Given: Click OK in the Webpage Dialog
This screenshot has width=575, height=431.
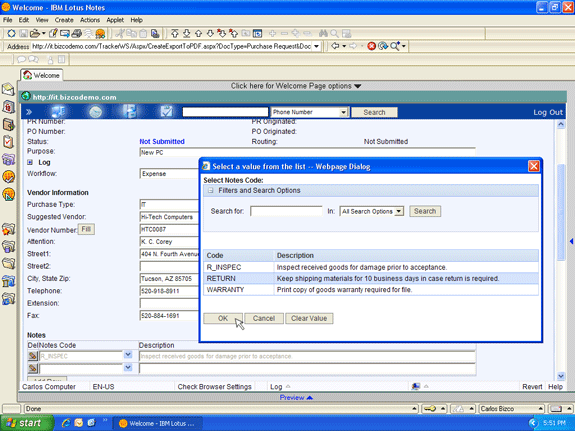Looking at the screenshot, I should pos(223,318).
